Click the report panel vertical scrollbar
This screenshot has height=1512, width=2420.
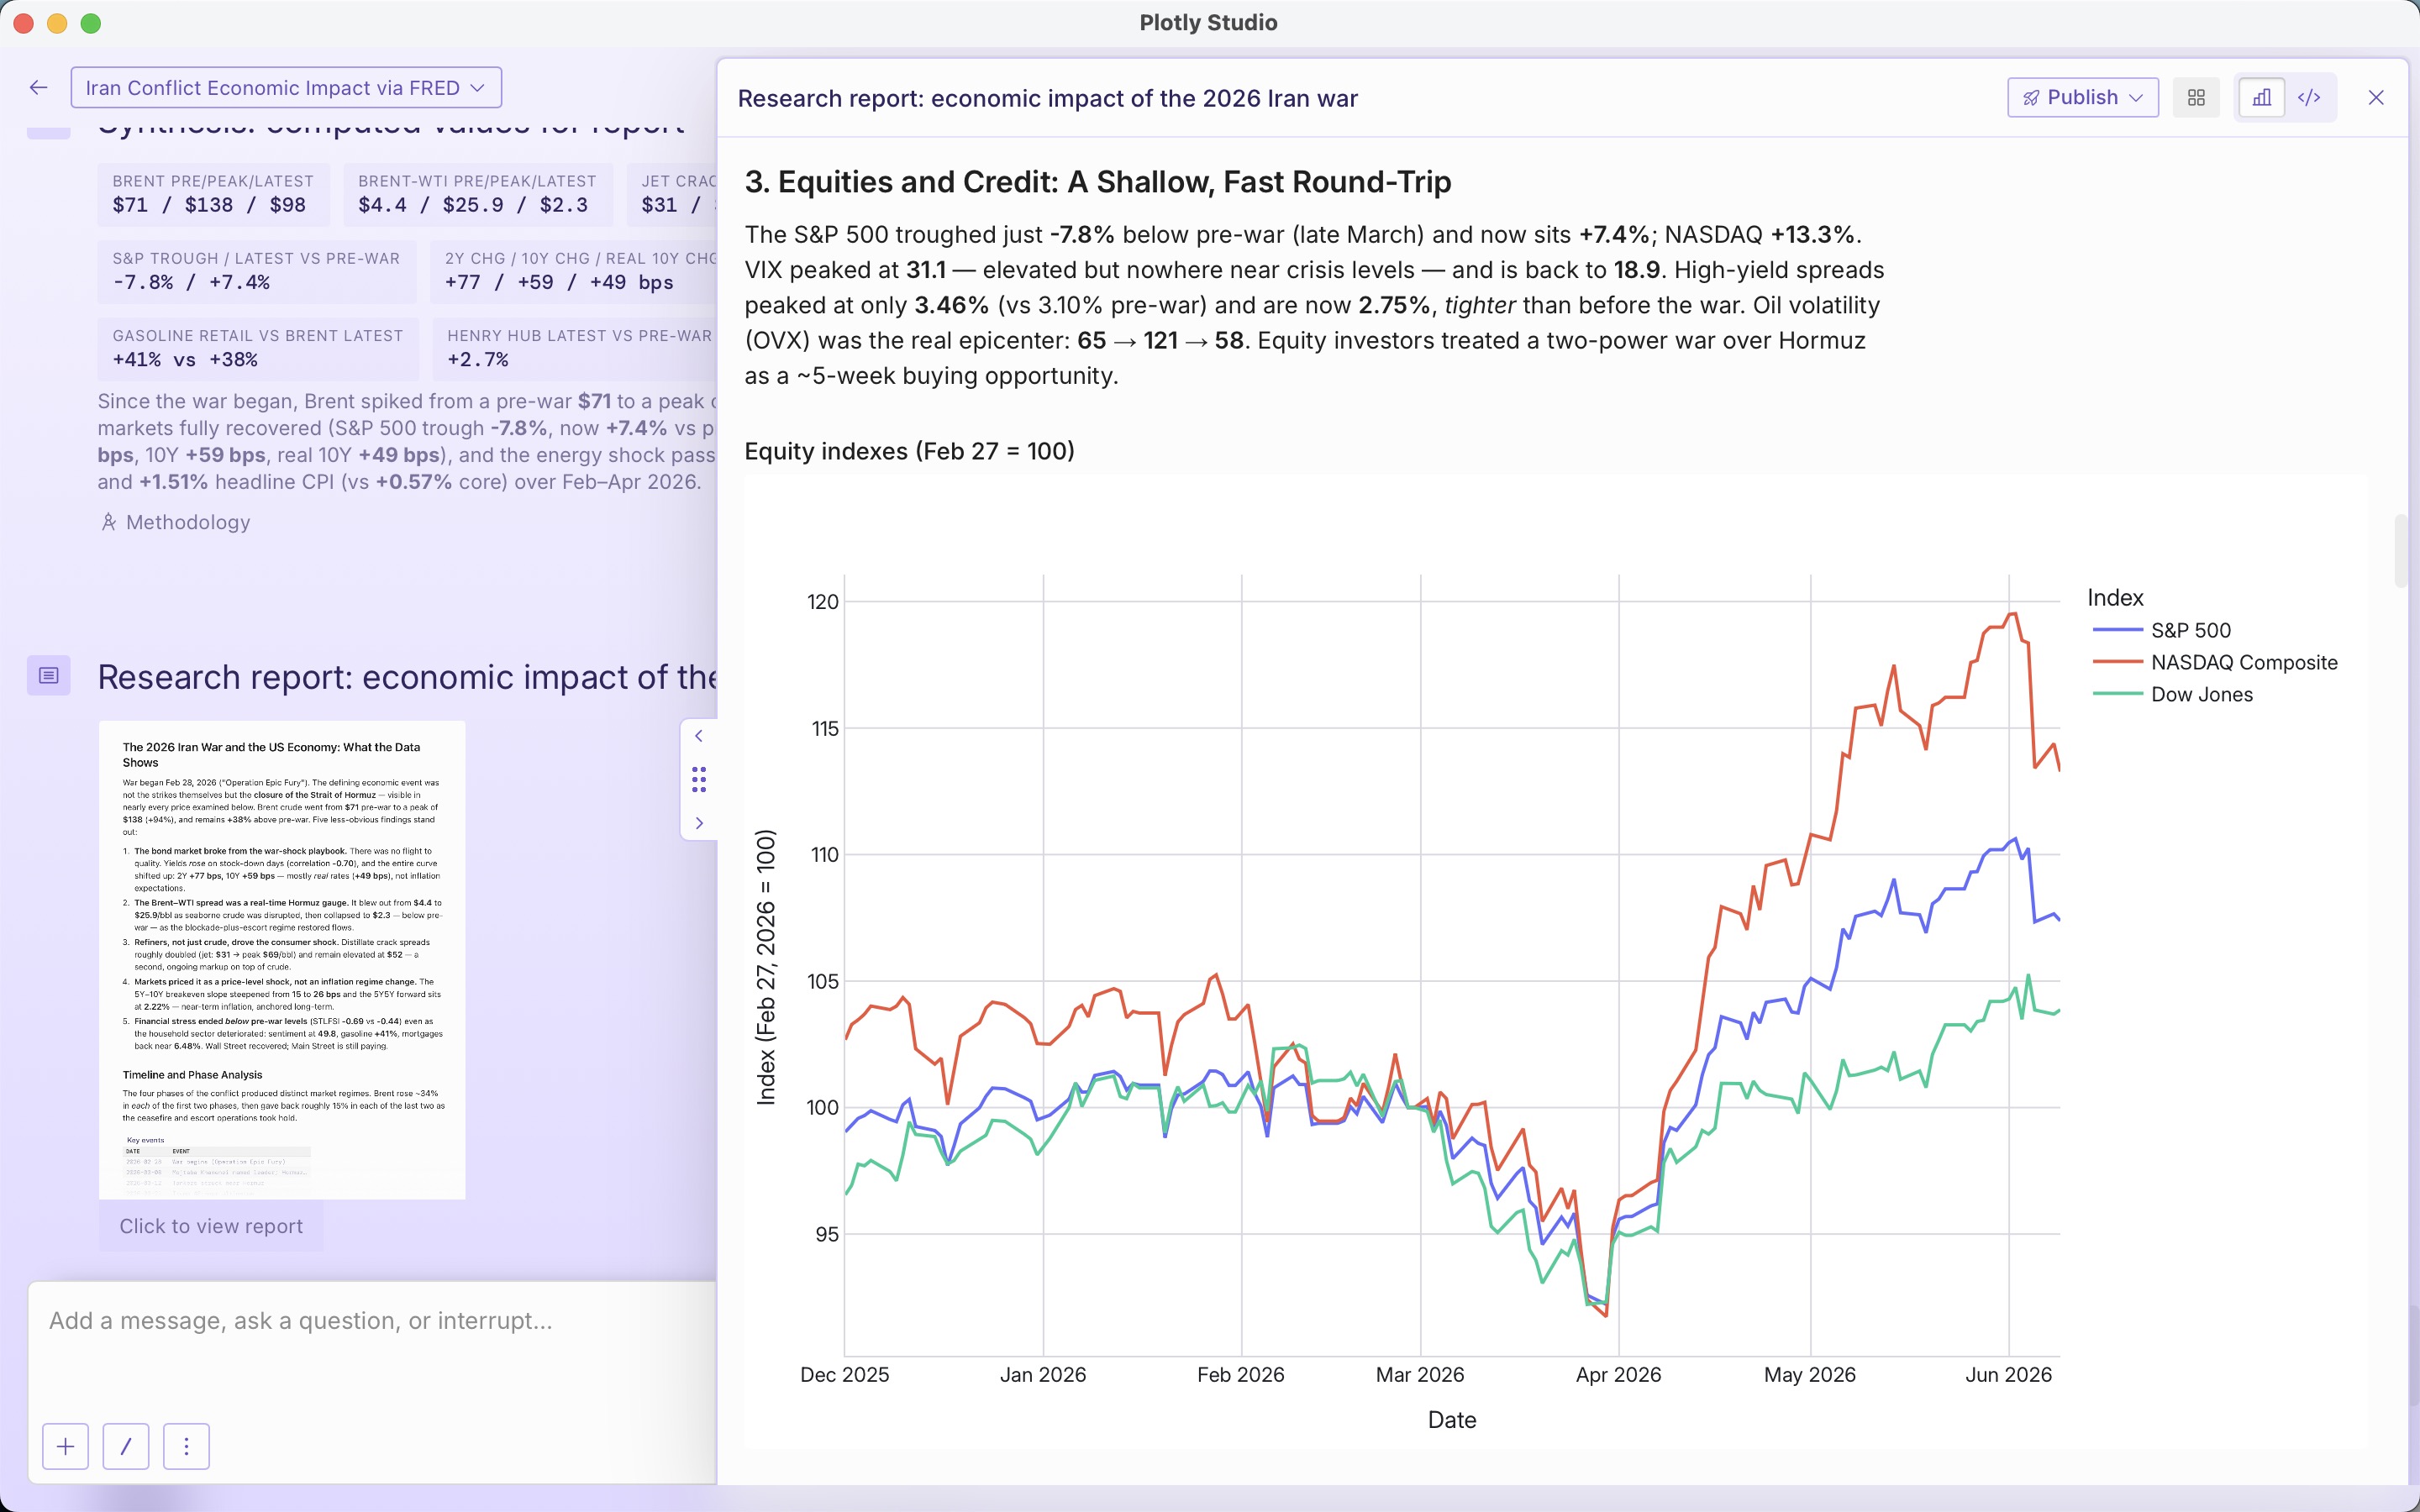coord(2401,551)
